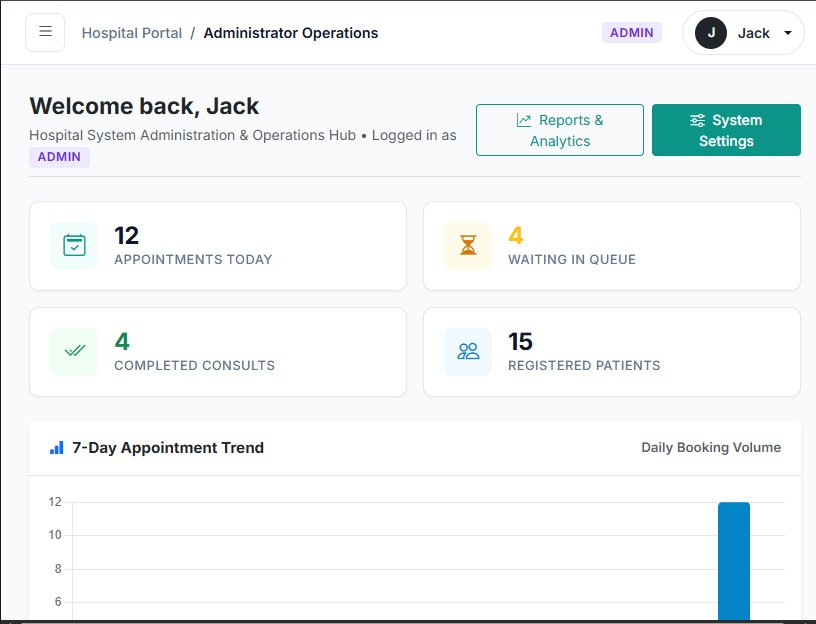Click the people registered patients icon
The height and width of the screenshot is (624, 816).
[x=468, y=351]
